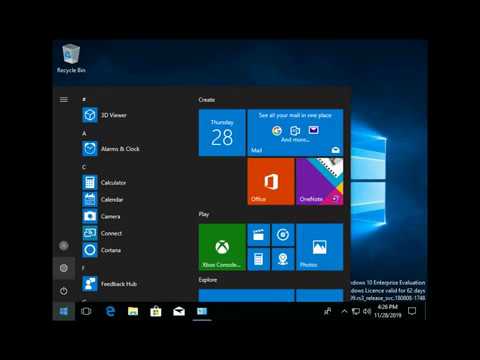This screenshot has width=480, height=360.
Task: Open network status tray icon
Action: (356, 311)
